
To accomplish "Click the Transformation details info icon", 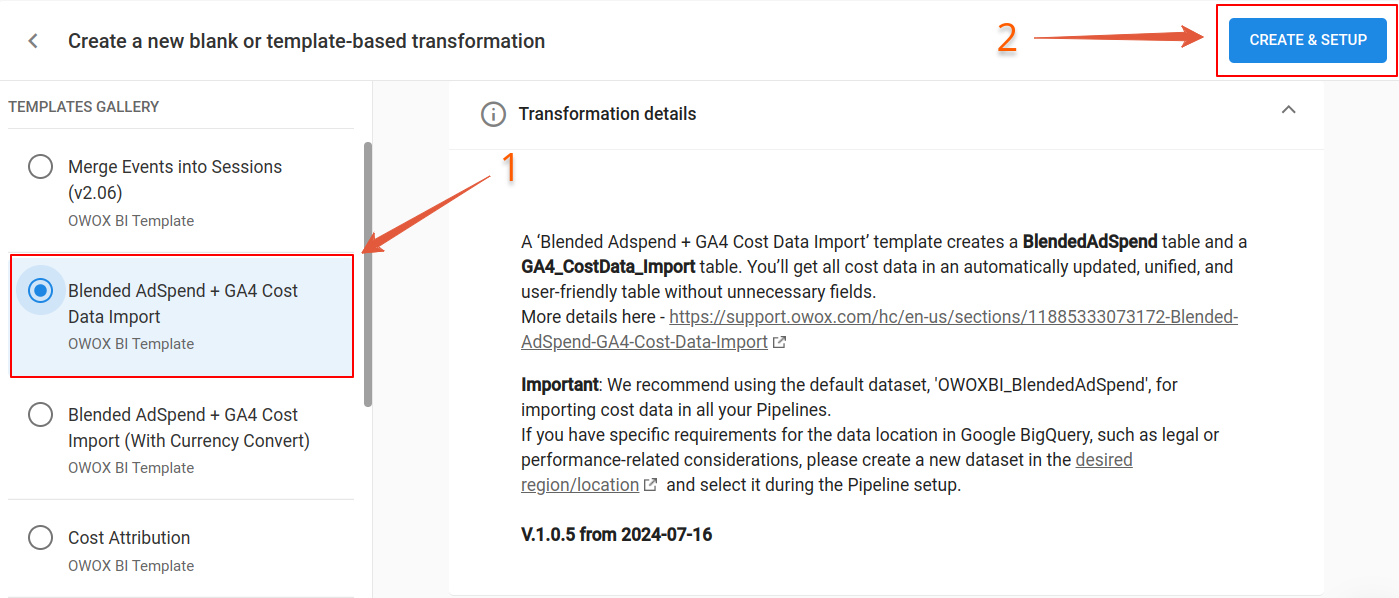I will click(493, 114).
